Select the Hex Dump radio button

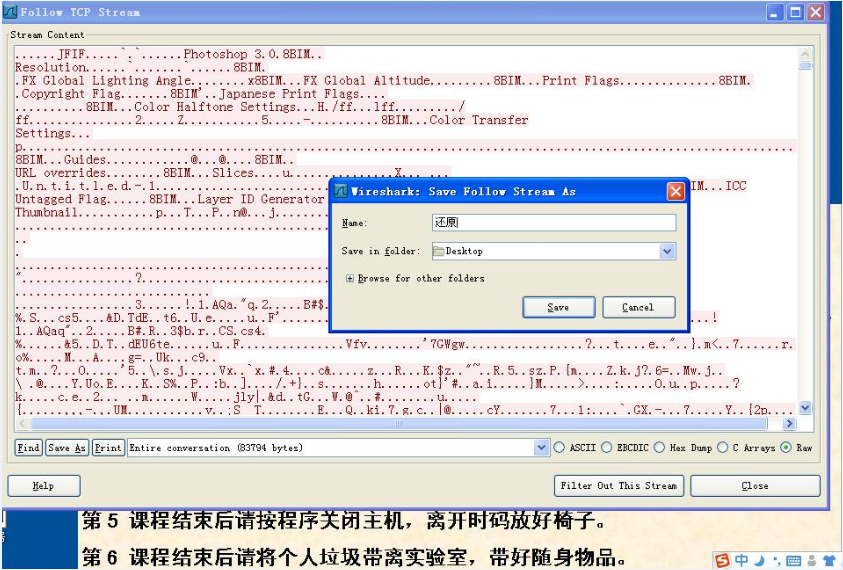pos(659,447)
